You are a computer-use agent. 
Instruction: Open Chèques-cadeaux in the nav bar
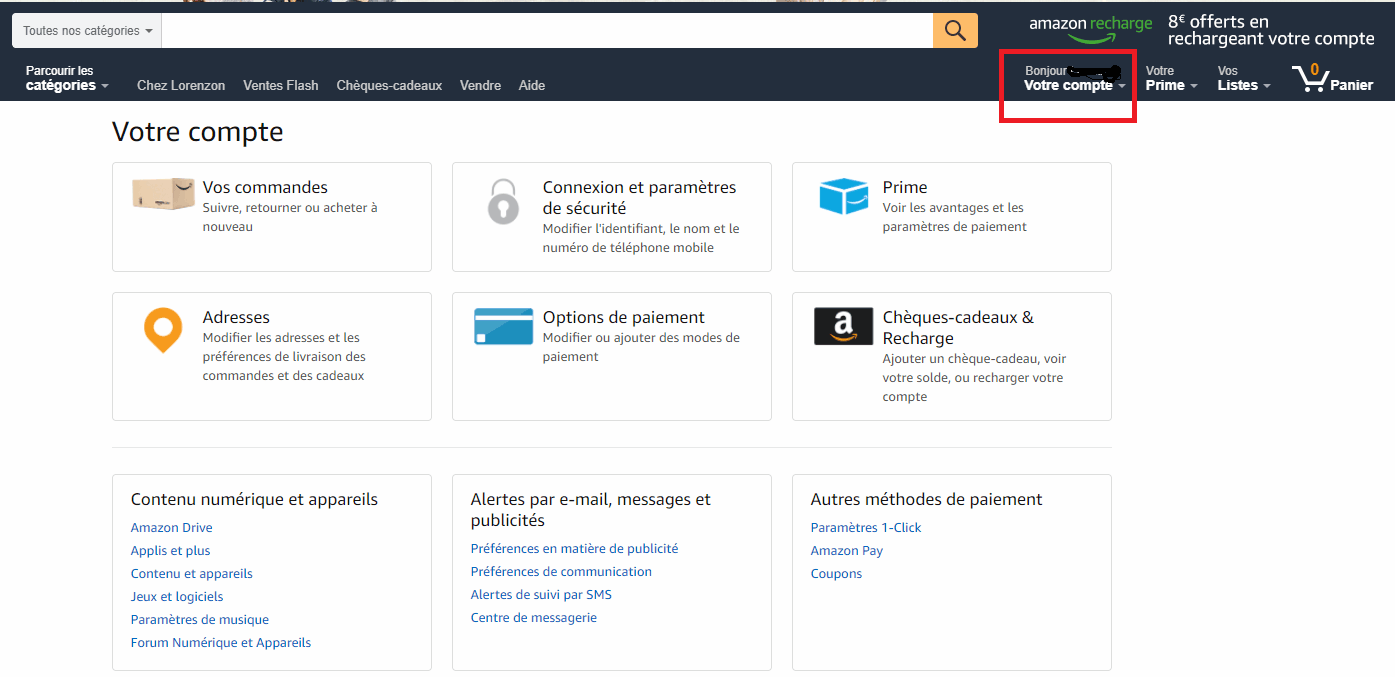(x=389, y=86)
